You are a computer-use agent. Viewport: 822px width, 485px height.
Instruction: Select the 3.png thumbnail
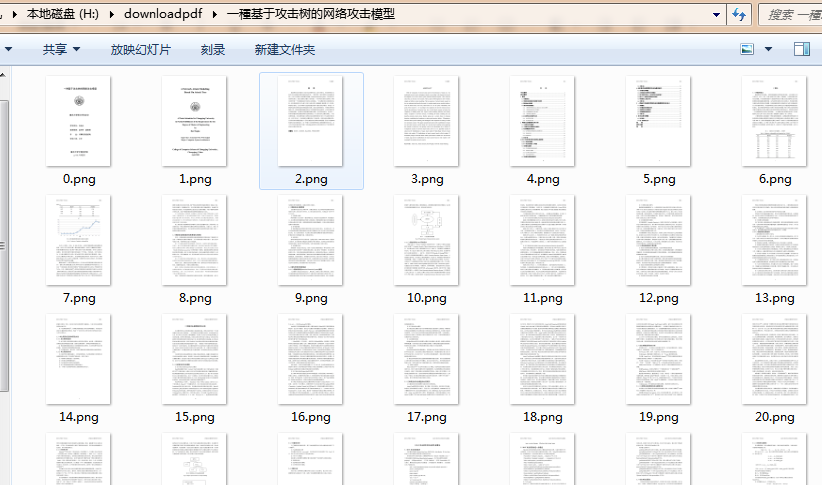pos(426,121)
